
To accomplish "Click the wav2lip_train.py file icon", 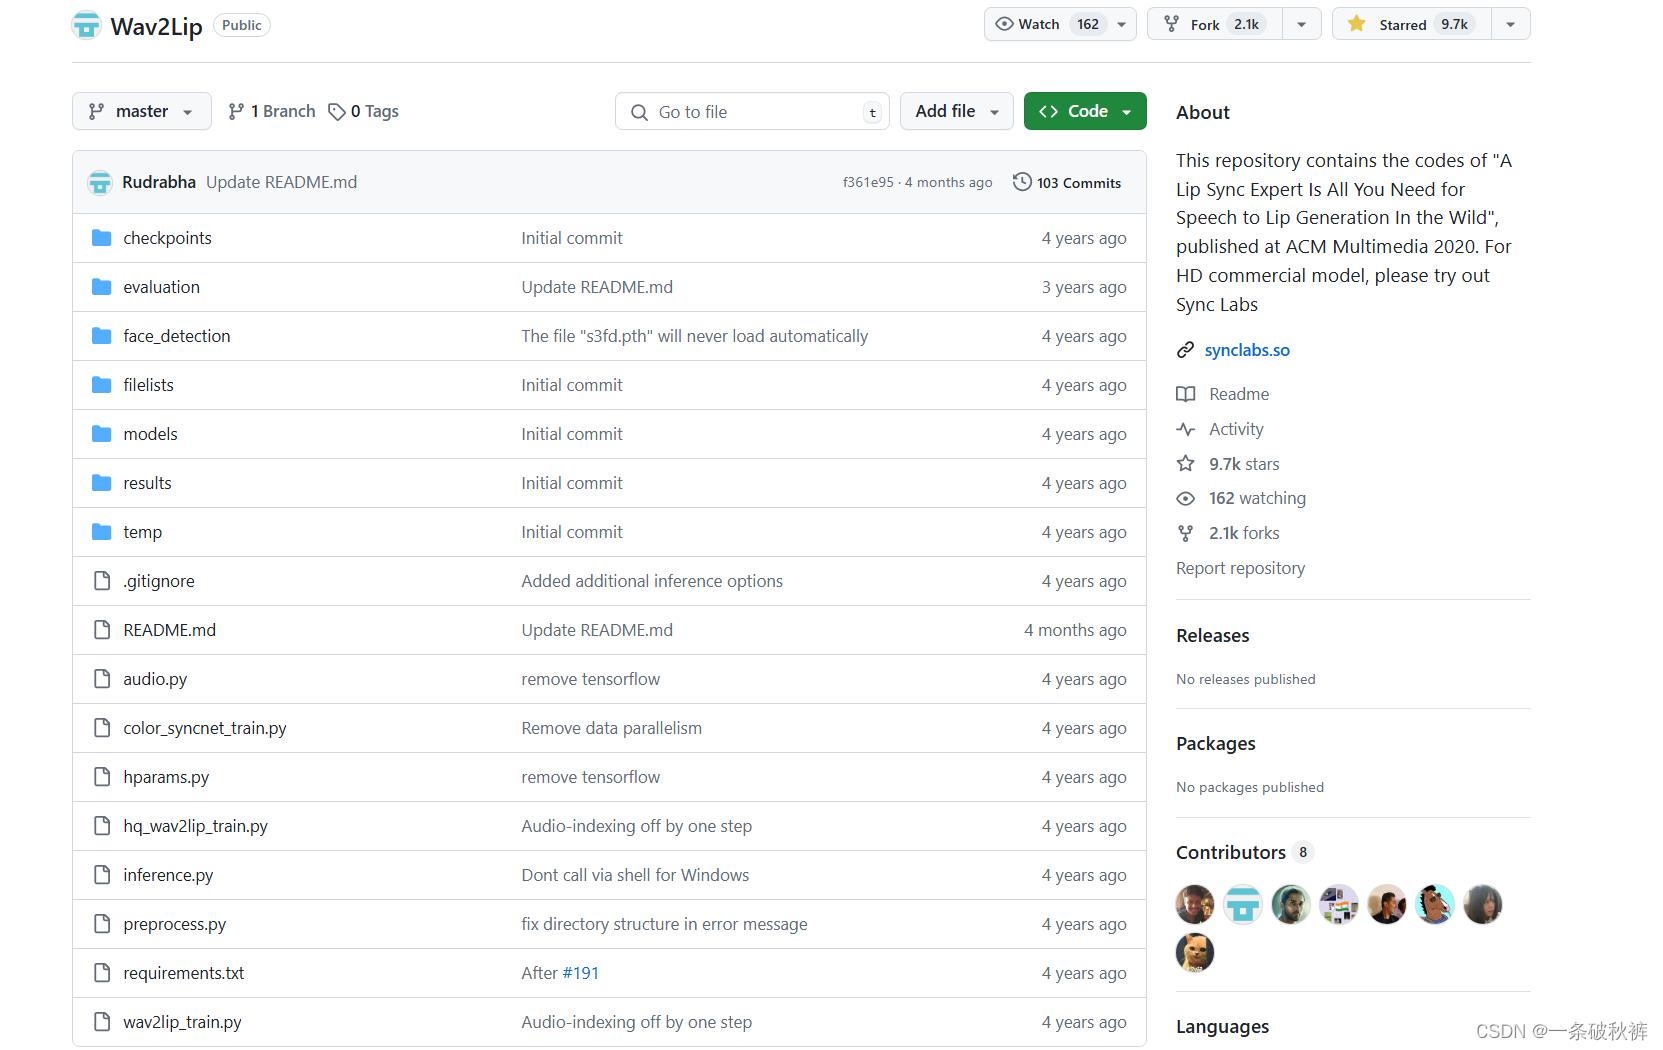I will click(101, 1022).
